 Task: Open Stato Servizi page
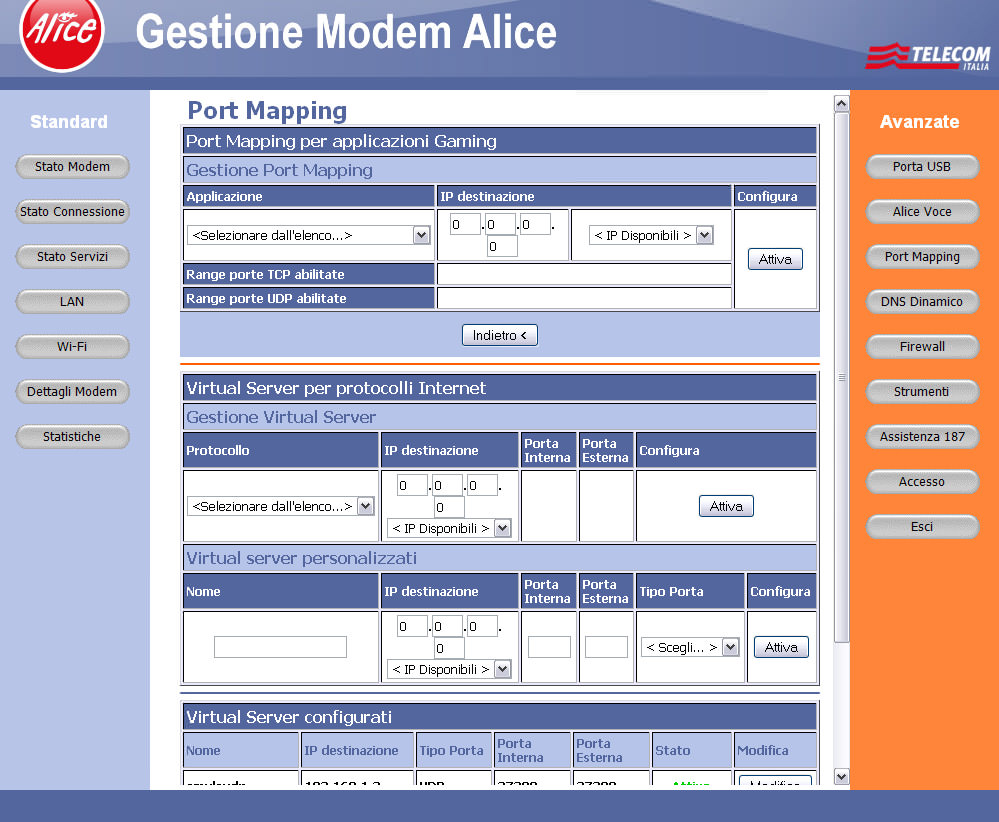pos(72,257)
